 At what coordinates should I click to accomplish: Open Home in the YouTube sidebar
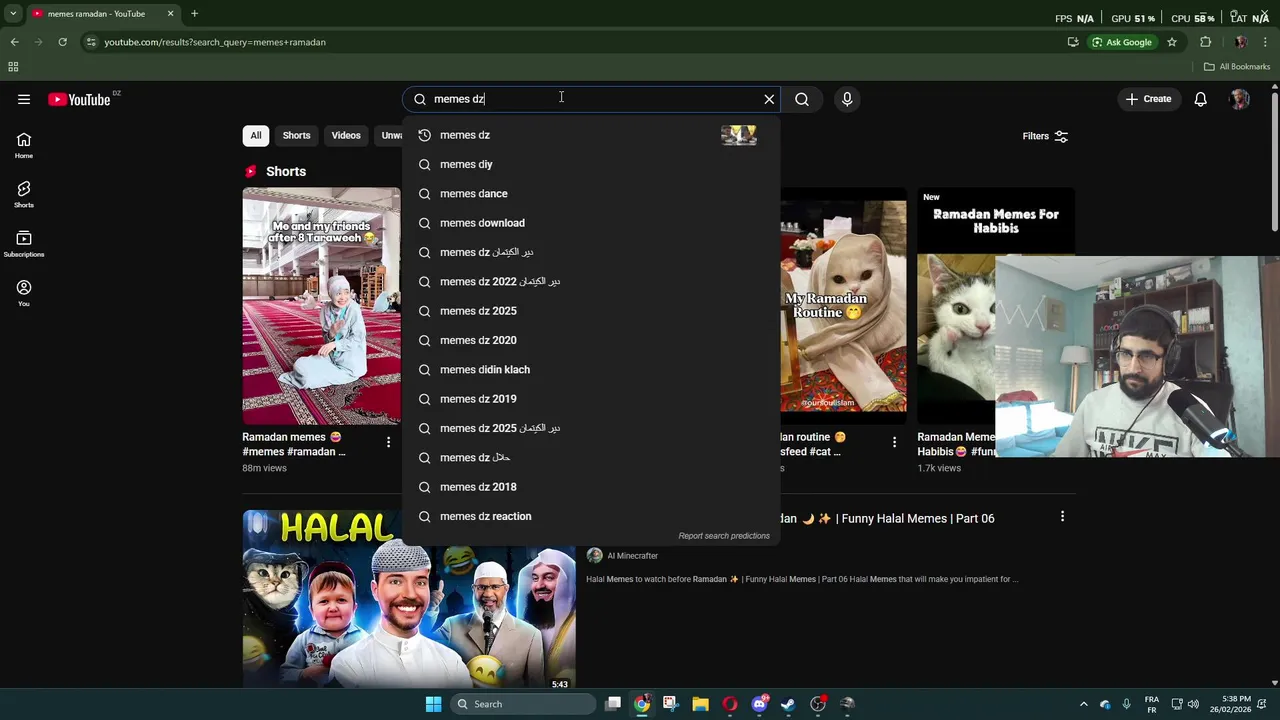tap(24, 146)
